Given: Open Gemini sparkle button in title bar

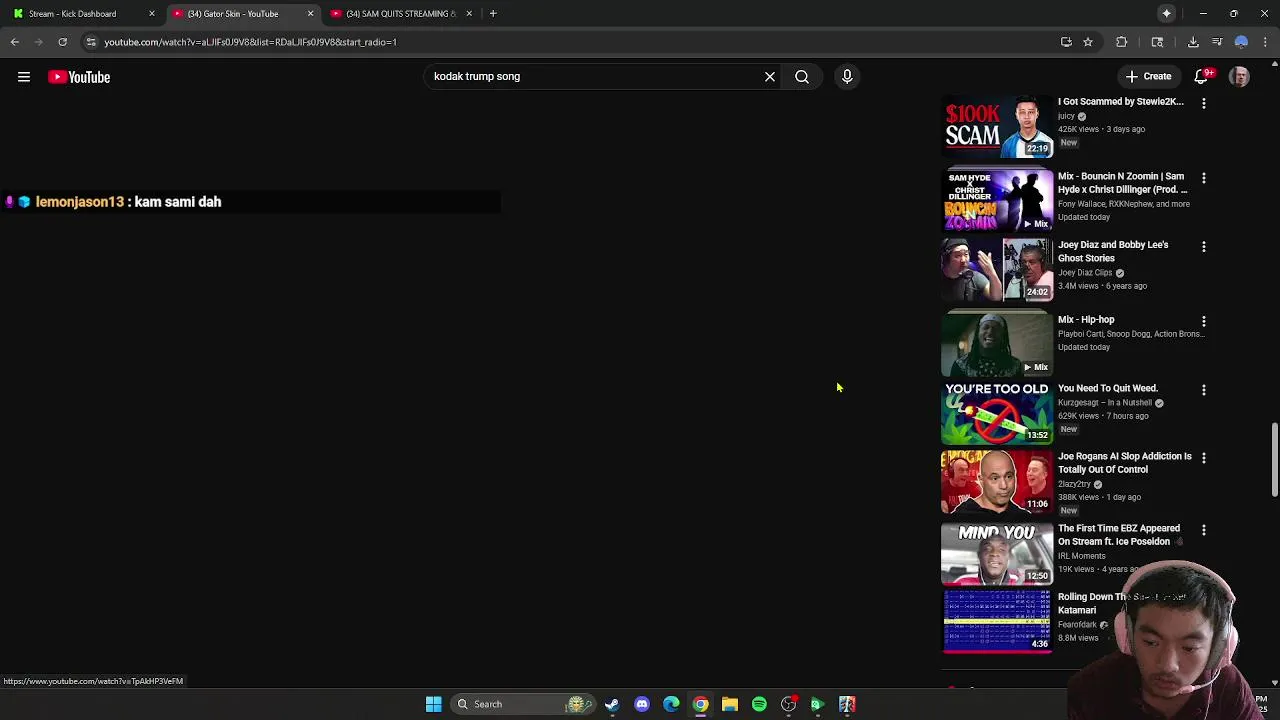Looking at the screenshot, I should [1166, 13].
